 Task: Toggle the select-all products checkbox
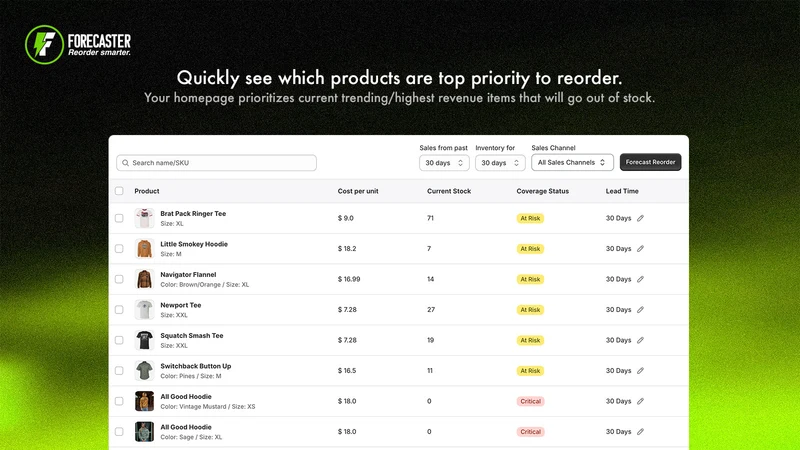(x=119, y=191)
